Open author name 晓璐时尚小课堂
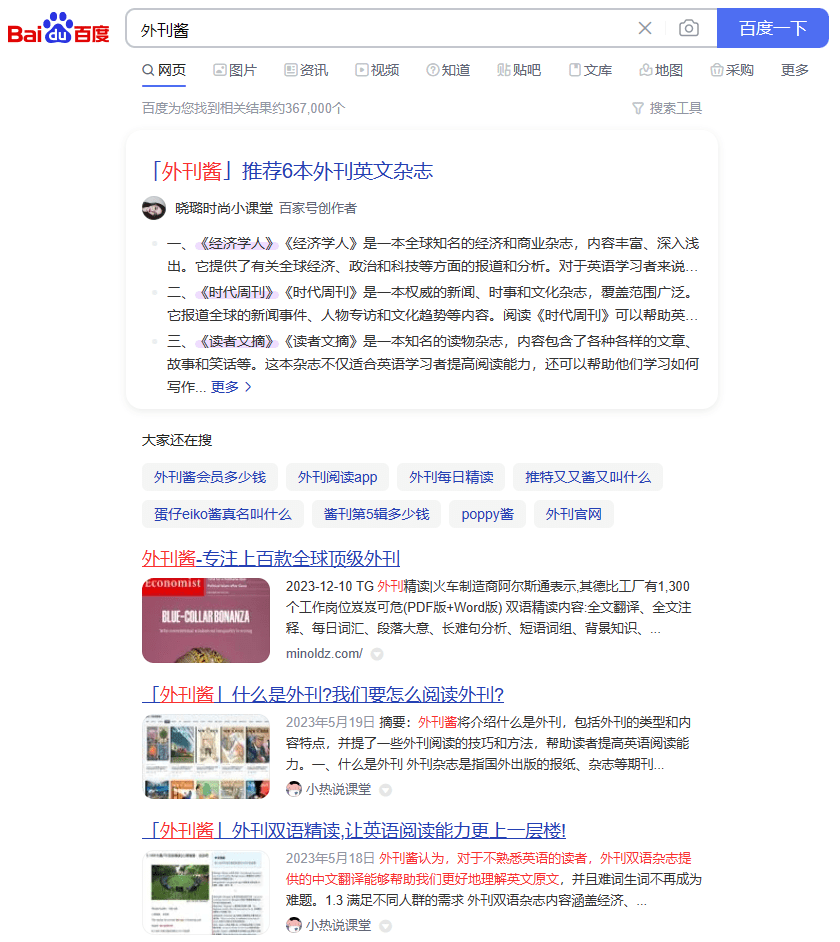The image size is (840, 942). tap(224, 208)
